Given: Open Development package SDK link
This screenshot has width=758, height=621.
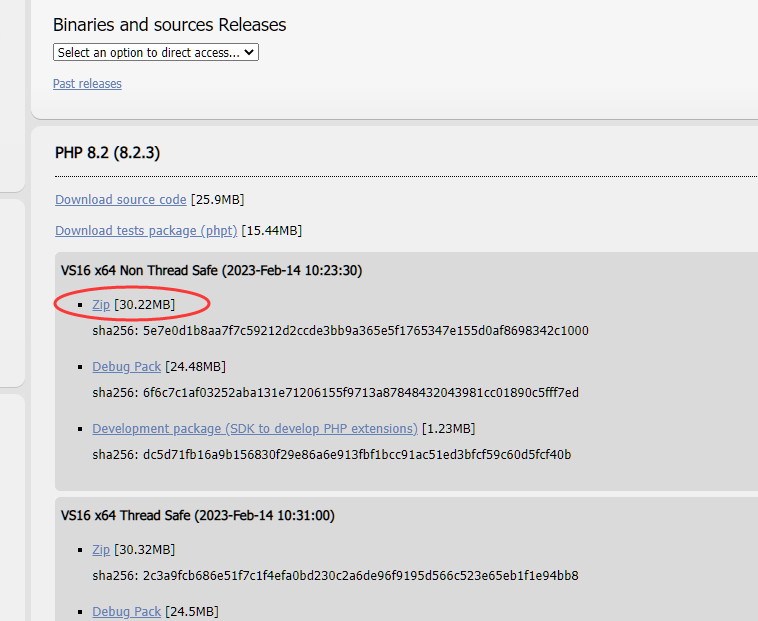Looking at the screenshot, I should (255, 429).
